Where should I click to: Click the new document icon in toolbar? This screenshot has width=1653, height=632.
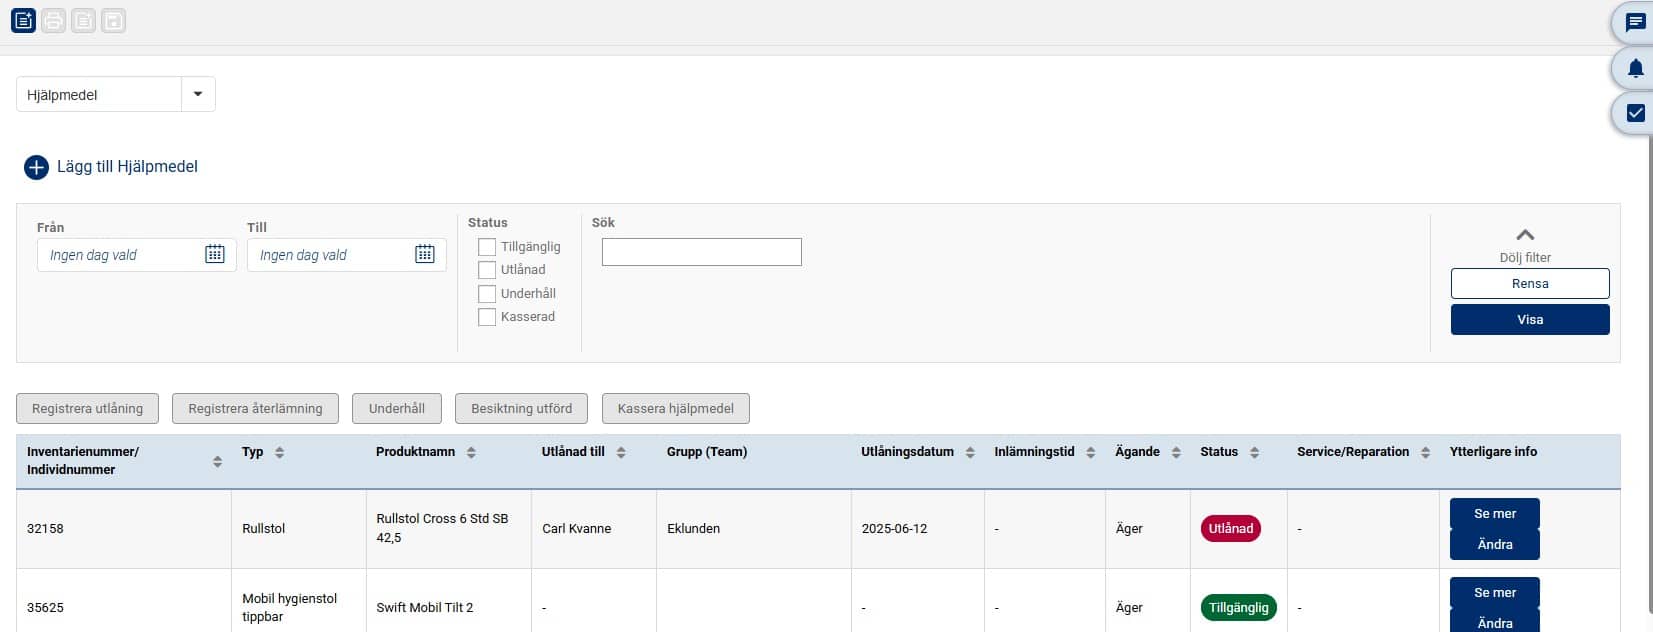[x=23, y=21]
